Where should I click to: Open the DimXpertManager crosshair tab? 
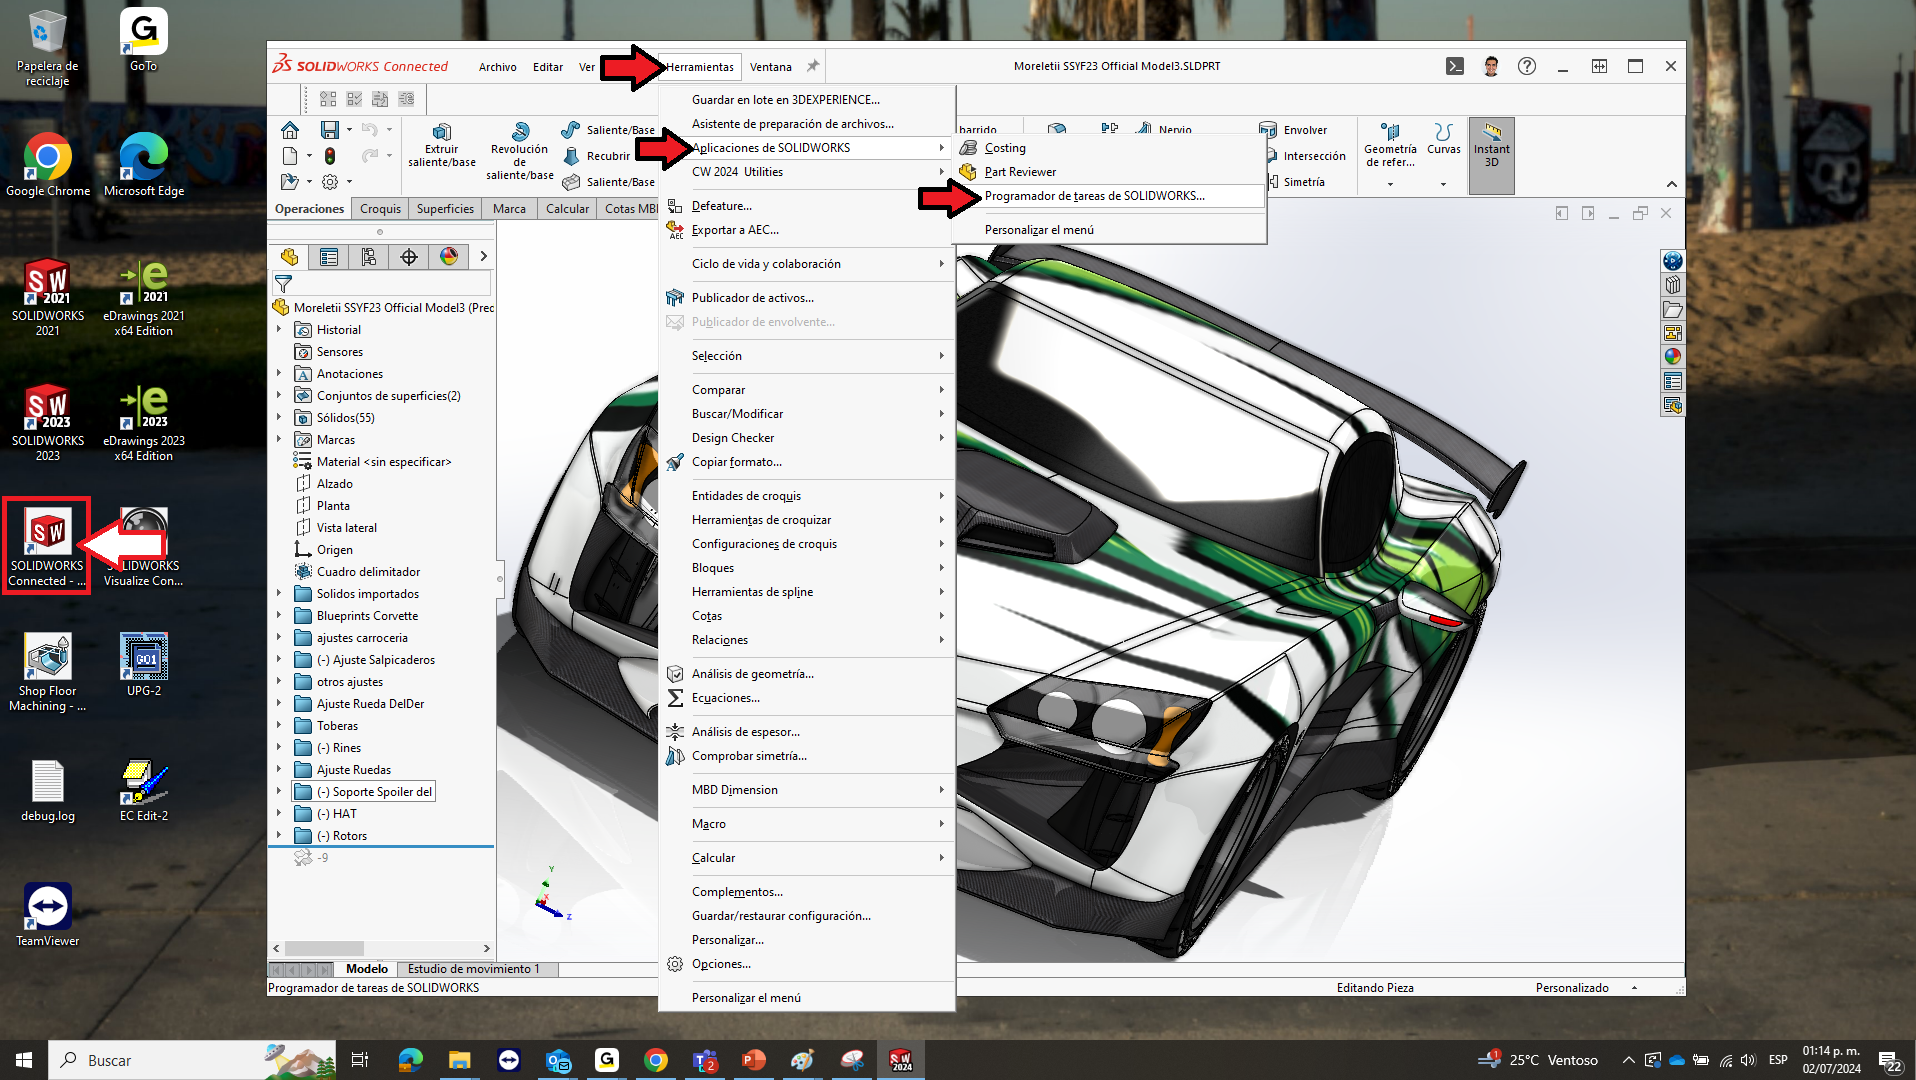point(409,257)
